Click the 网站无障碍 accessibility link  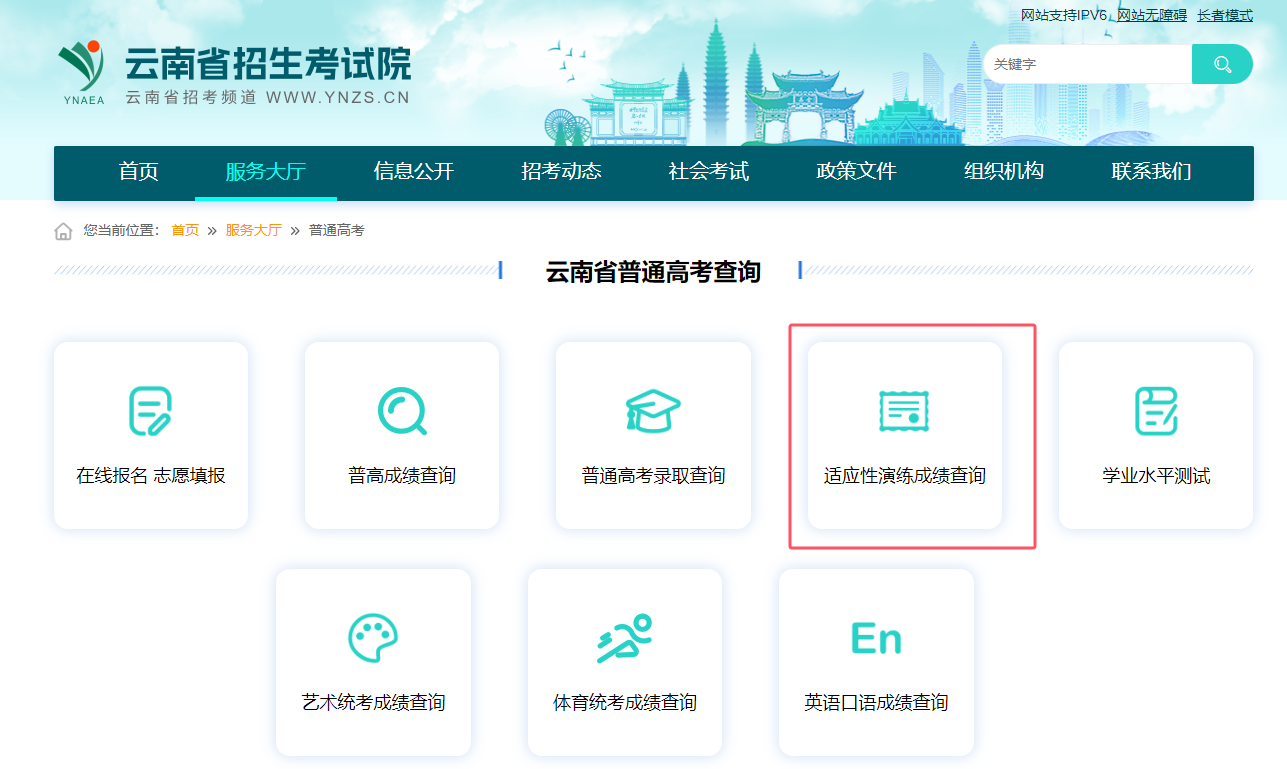(x=1151, y=15)
